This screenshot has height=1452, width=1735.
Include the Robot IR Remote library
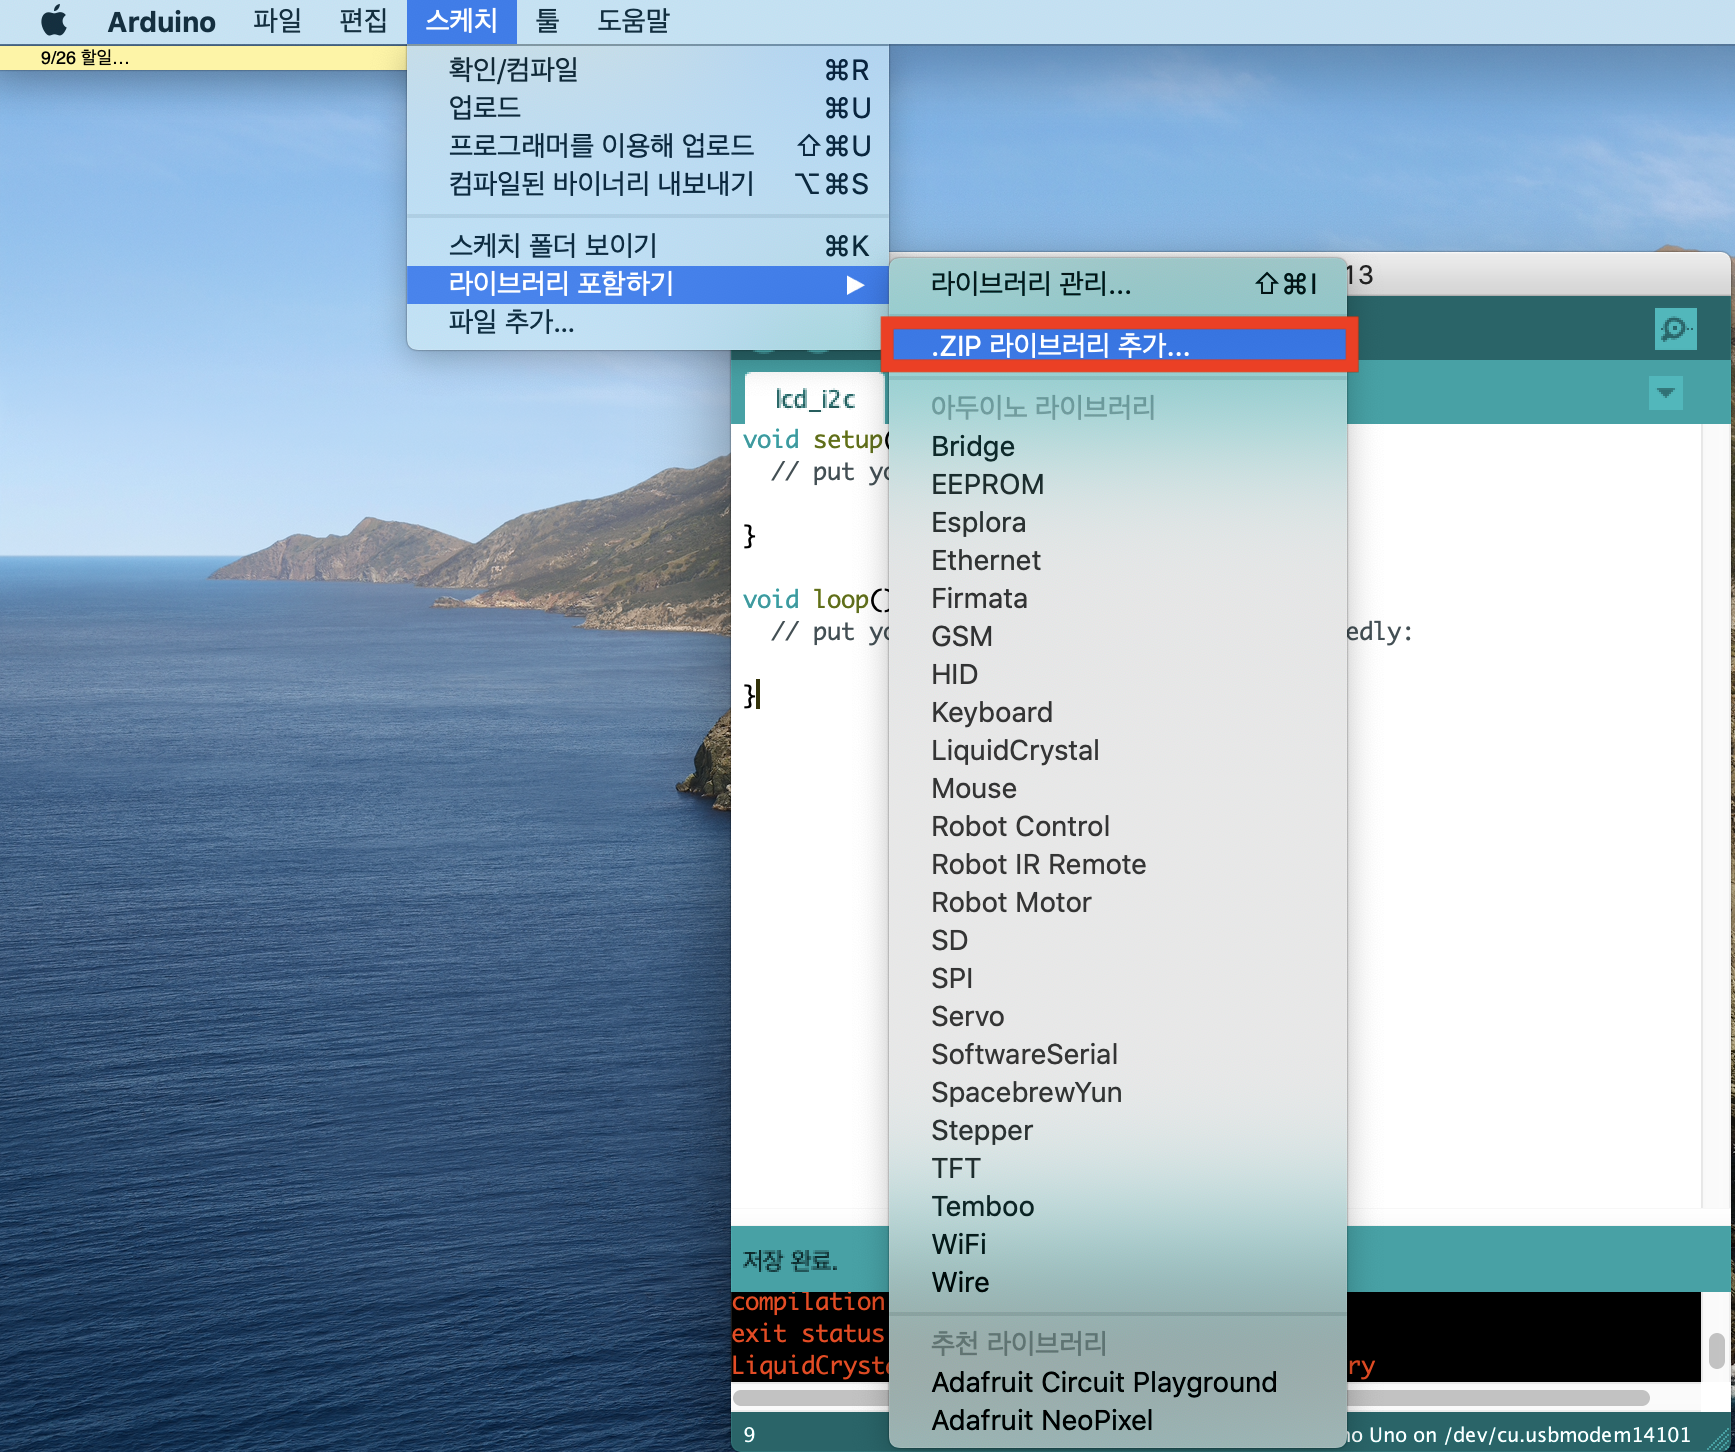(1118, 864)
